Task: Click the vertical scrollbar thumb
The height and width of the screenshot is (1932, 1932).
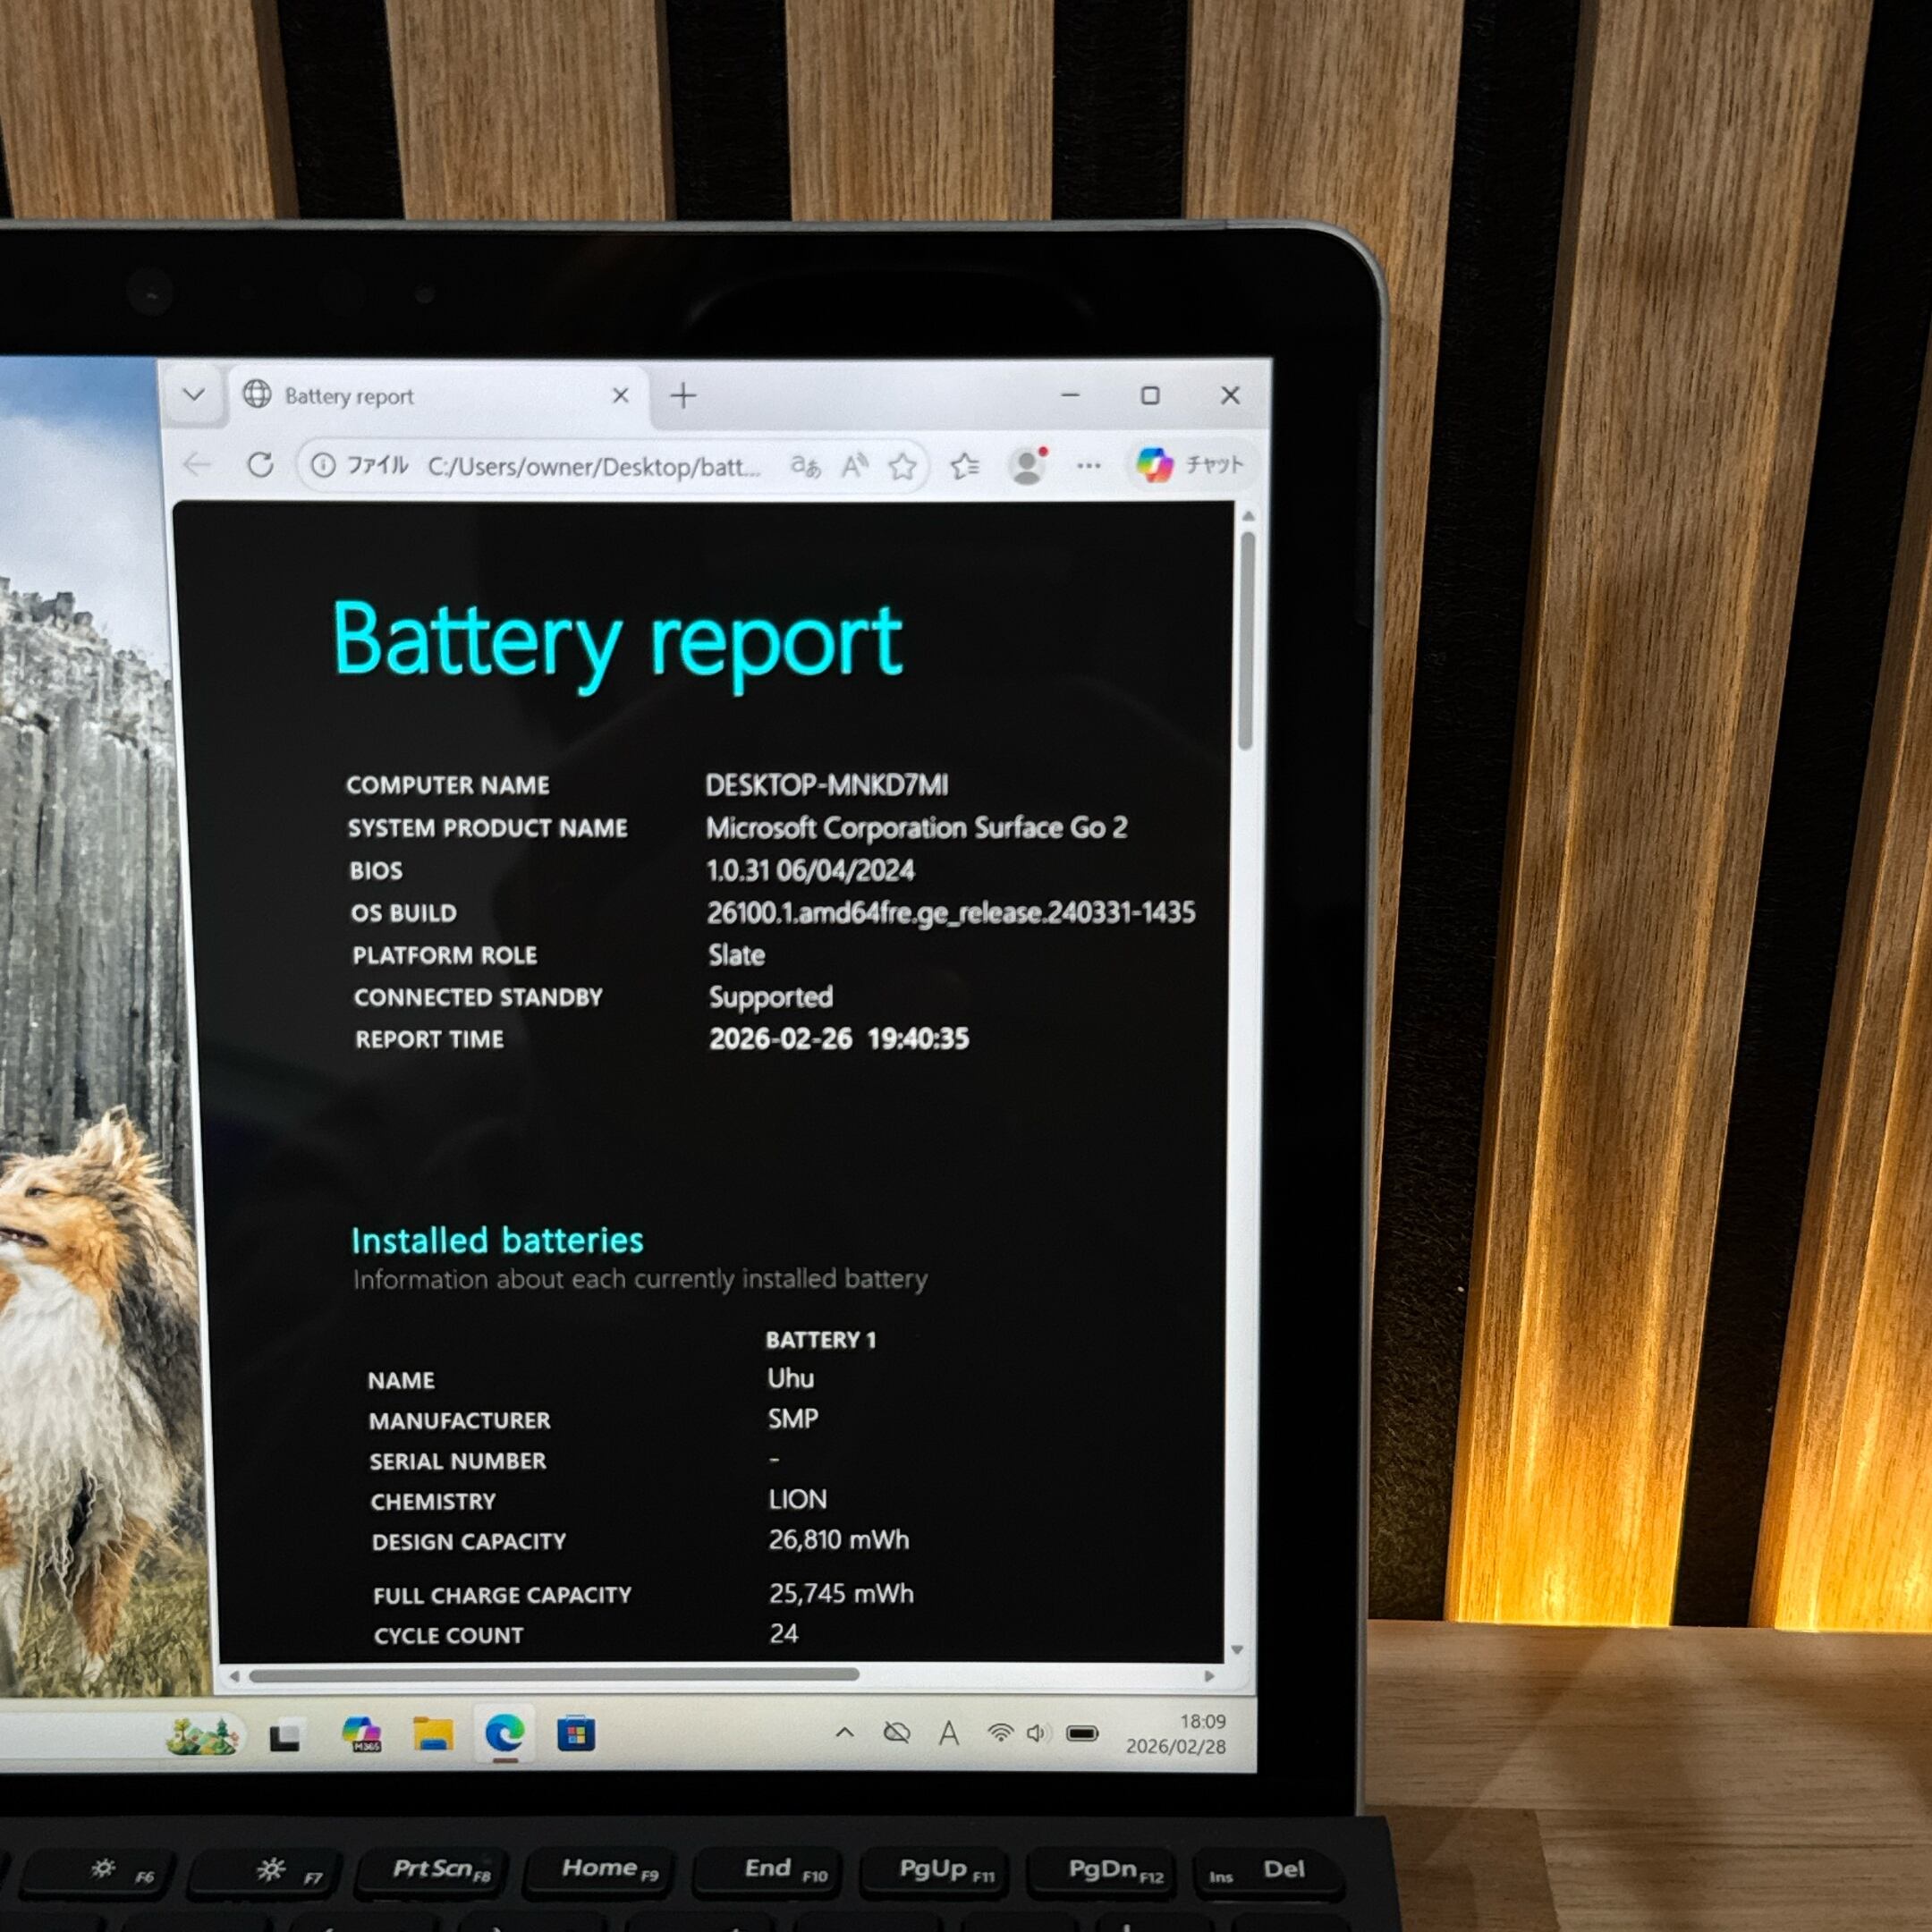Action: 1246,640
